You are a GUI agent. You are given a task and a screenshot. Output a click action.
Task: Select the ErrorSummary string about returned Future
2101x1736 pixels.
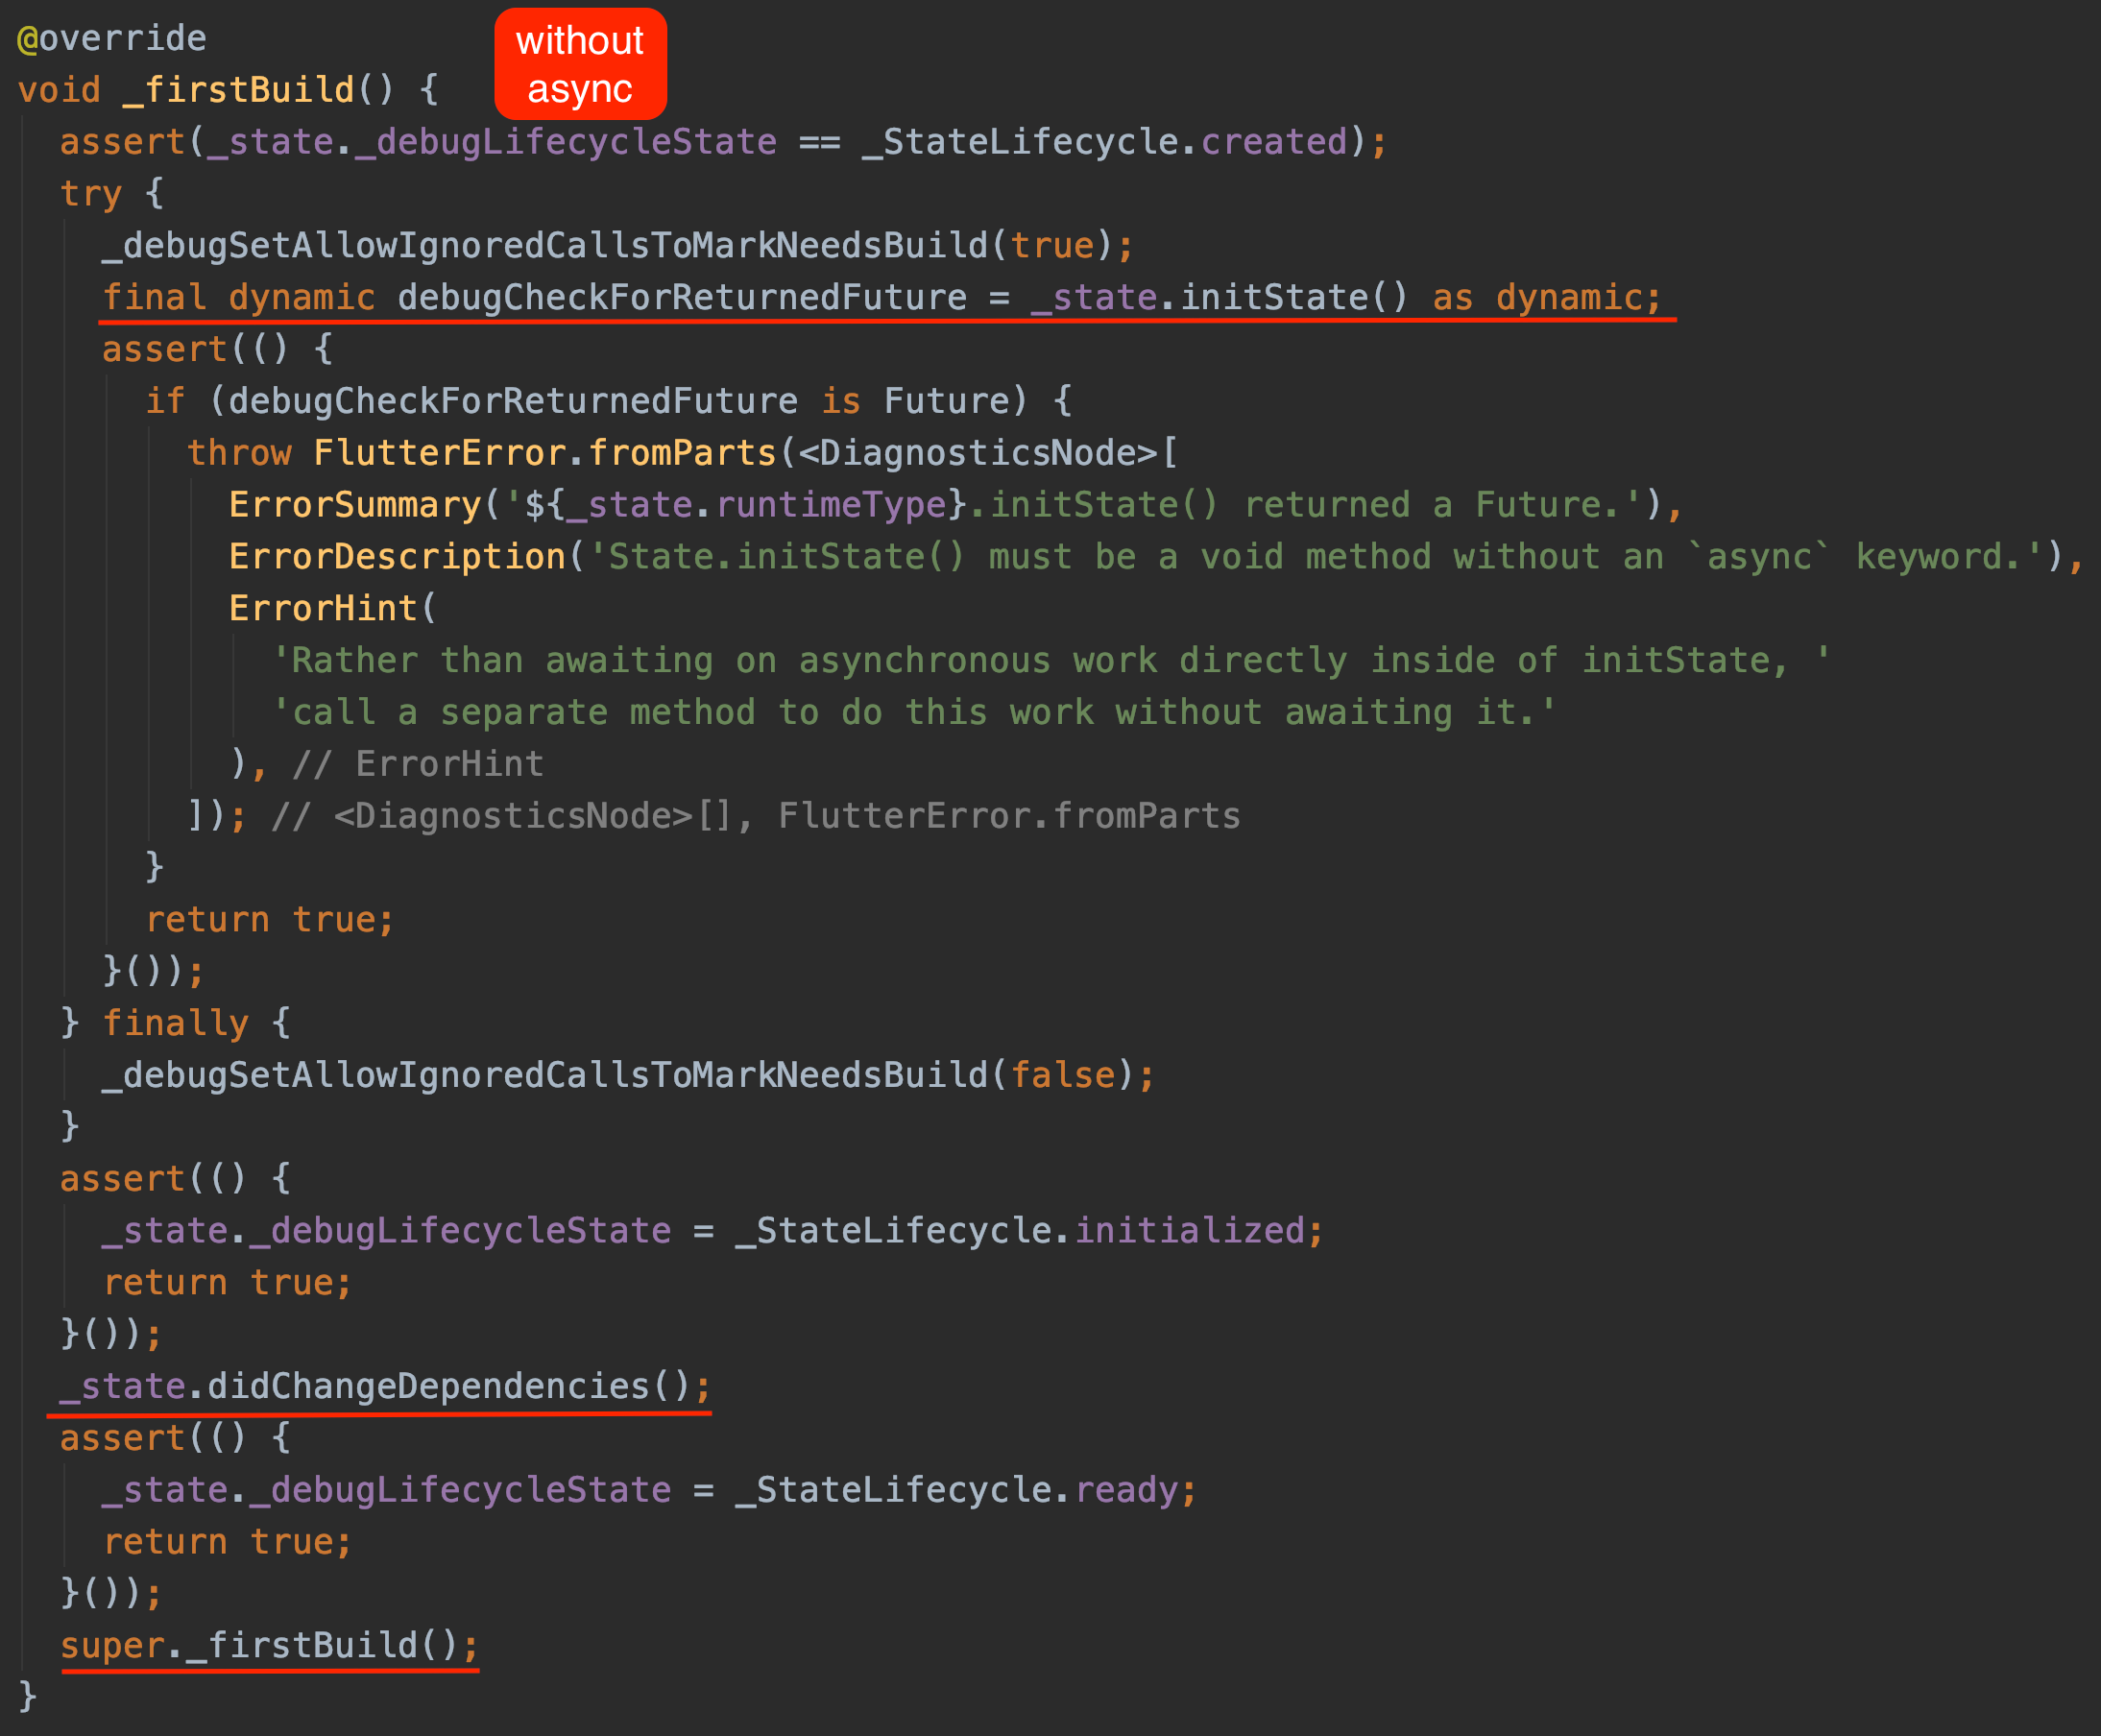click(x=950, y=504)
